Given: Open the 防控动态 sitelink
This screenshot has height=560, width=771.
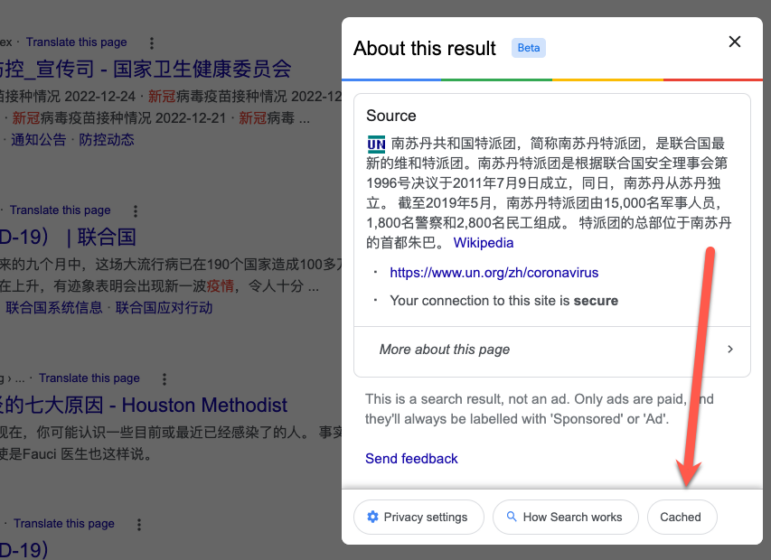Looking at the screenshot, I should tap(106, 140).
